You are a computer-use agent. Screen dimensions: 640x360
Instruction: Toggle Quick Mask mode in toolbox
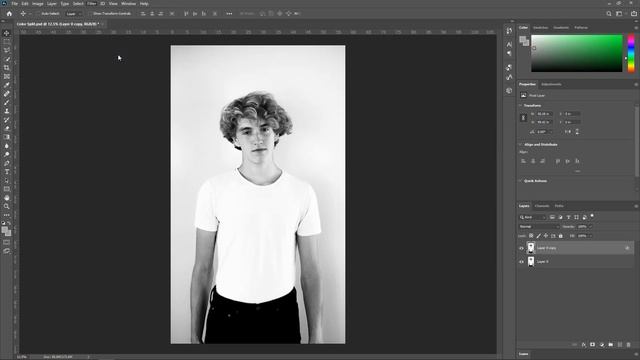[x=7, y=242]
